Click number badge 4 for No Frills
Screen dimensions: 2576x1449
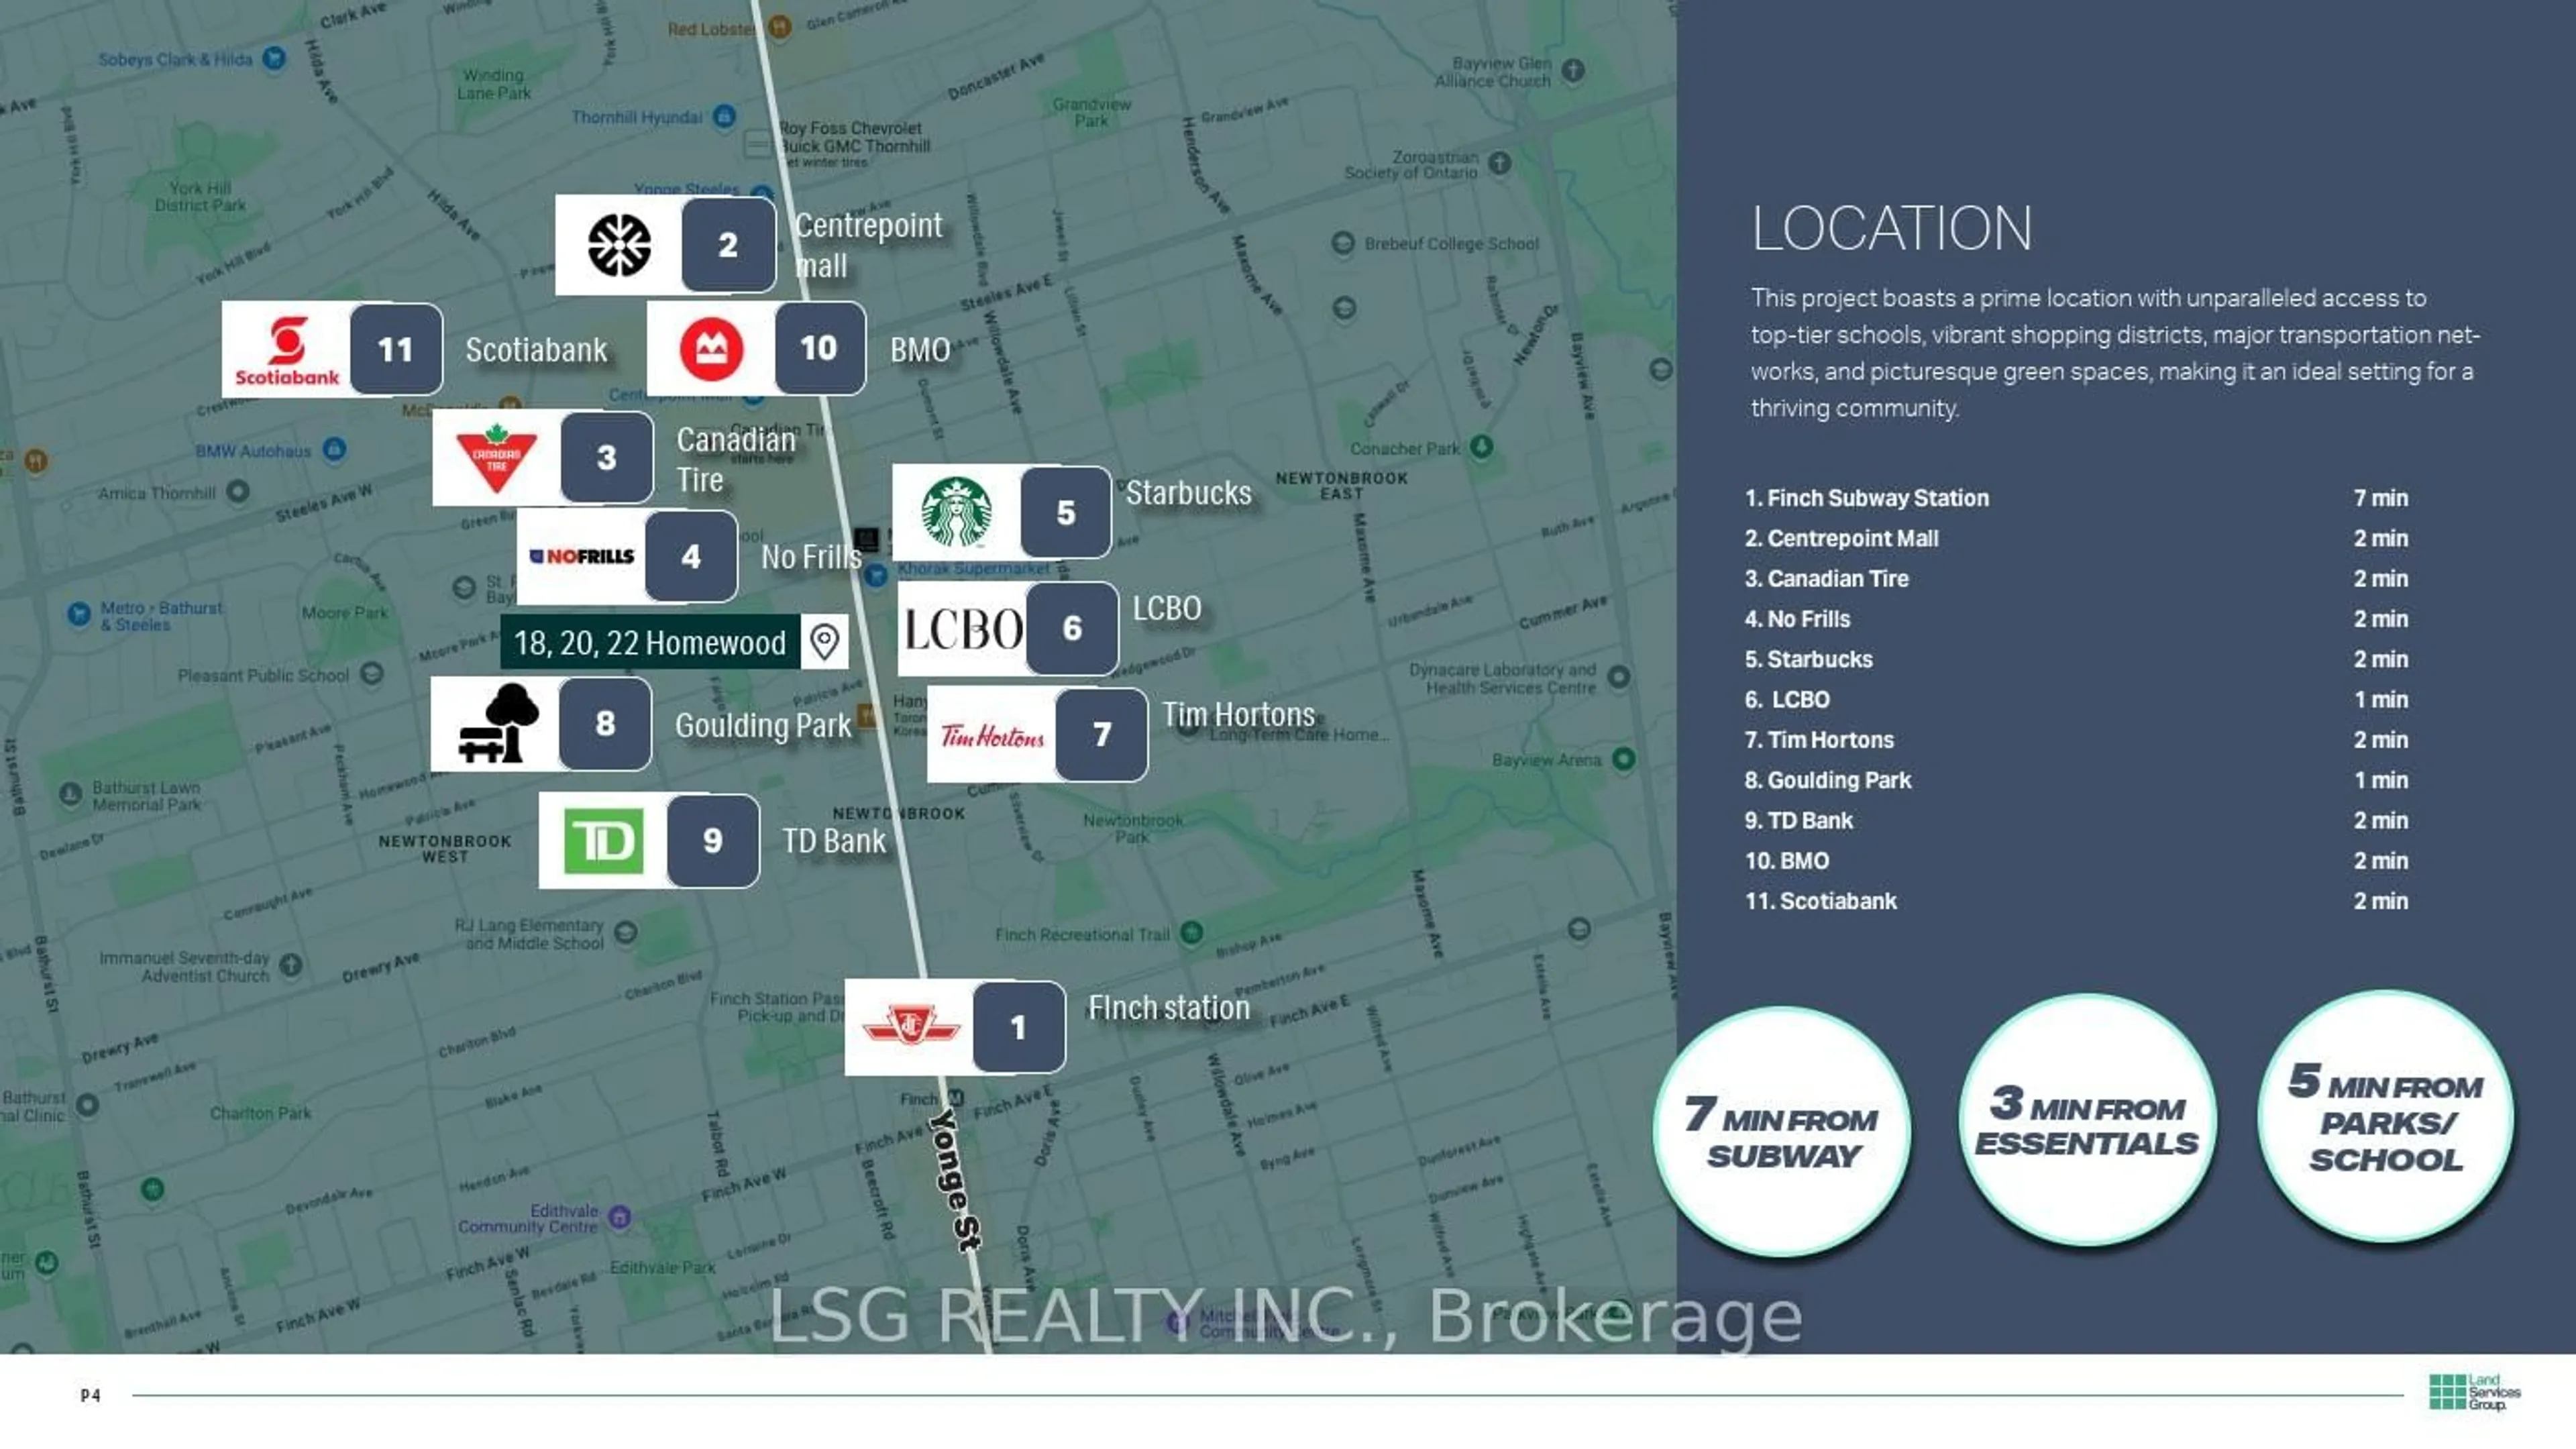[691, 556]
